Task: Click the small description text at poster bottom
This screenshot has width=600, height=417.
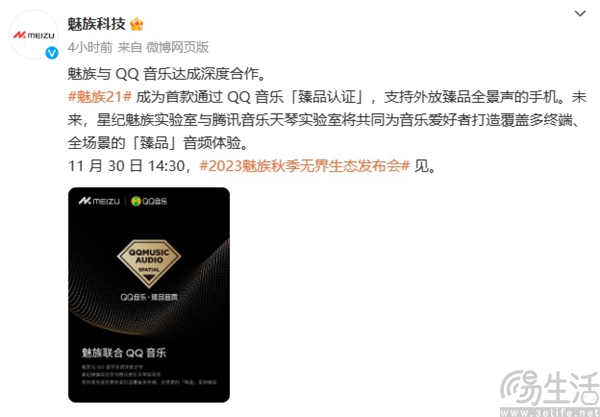Action: (x=149, y=375)
